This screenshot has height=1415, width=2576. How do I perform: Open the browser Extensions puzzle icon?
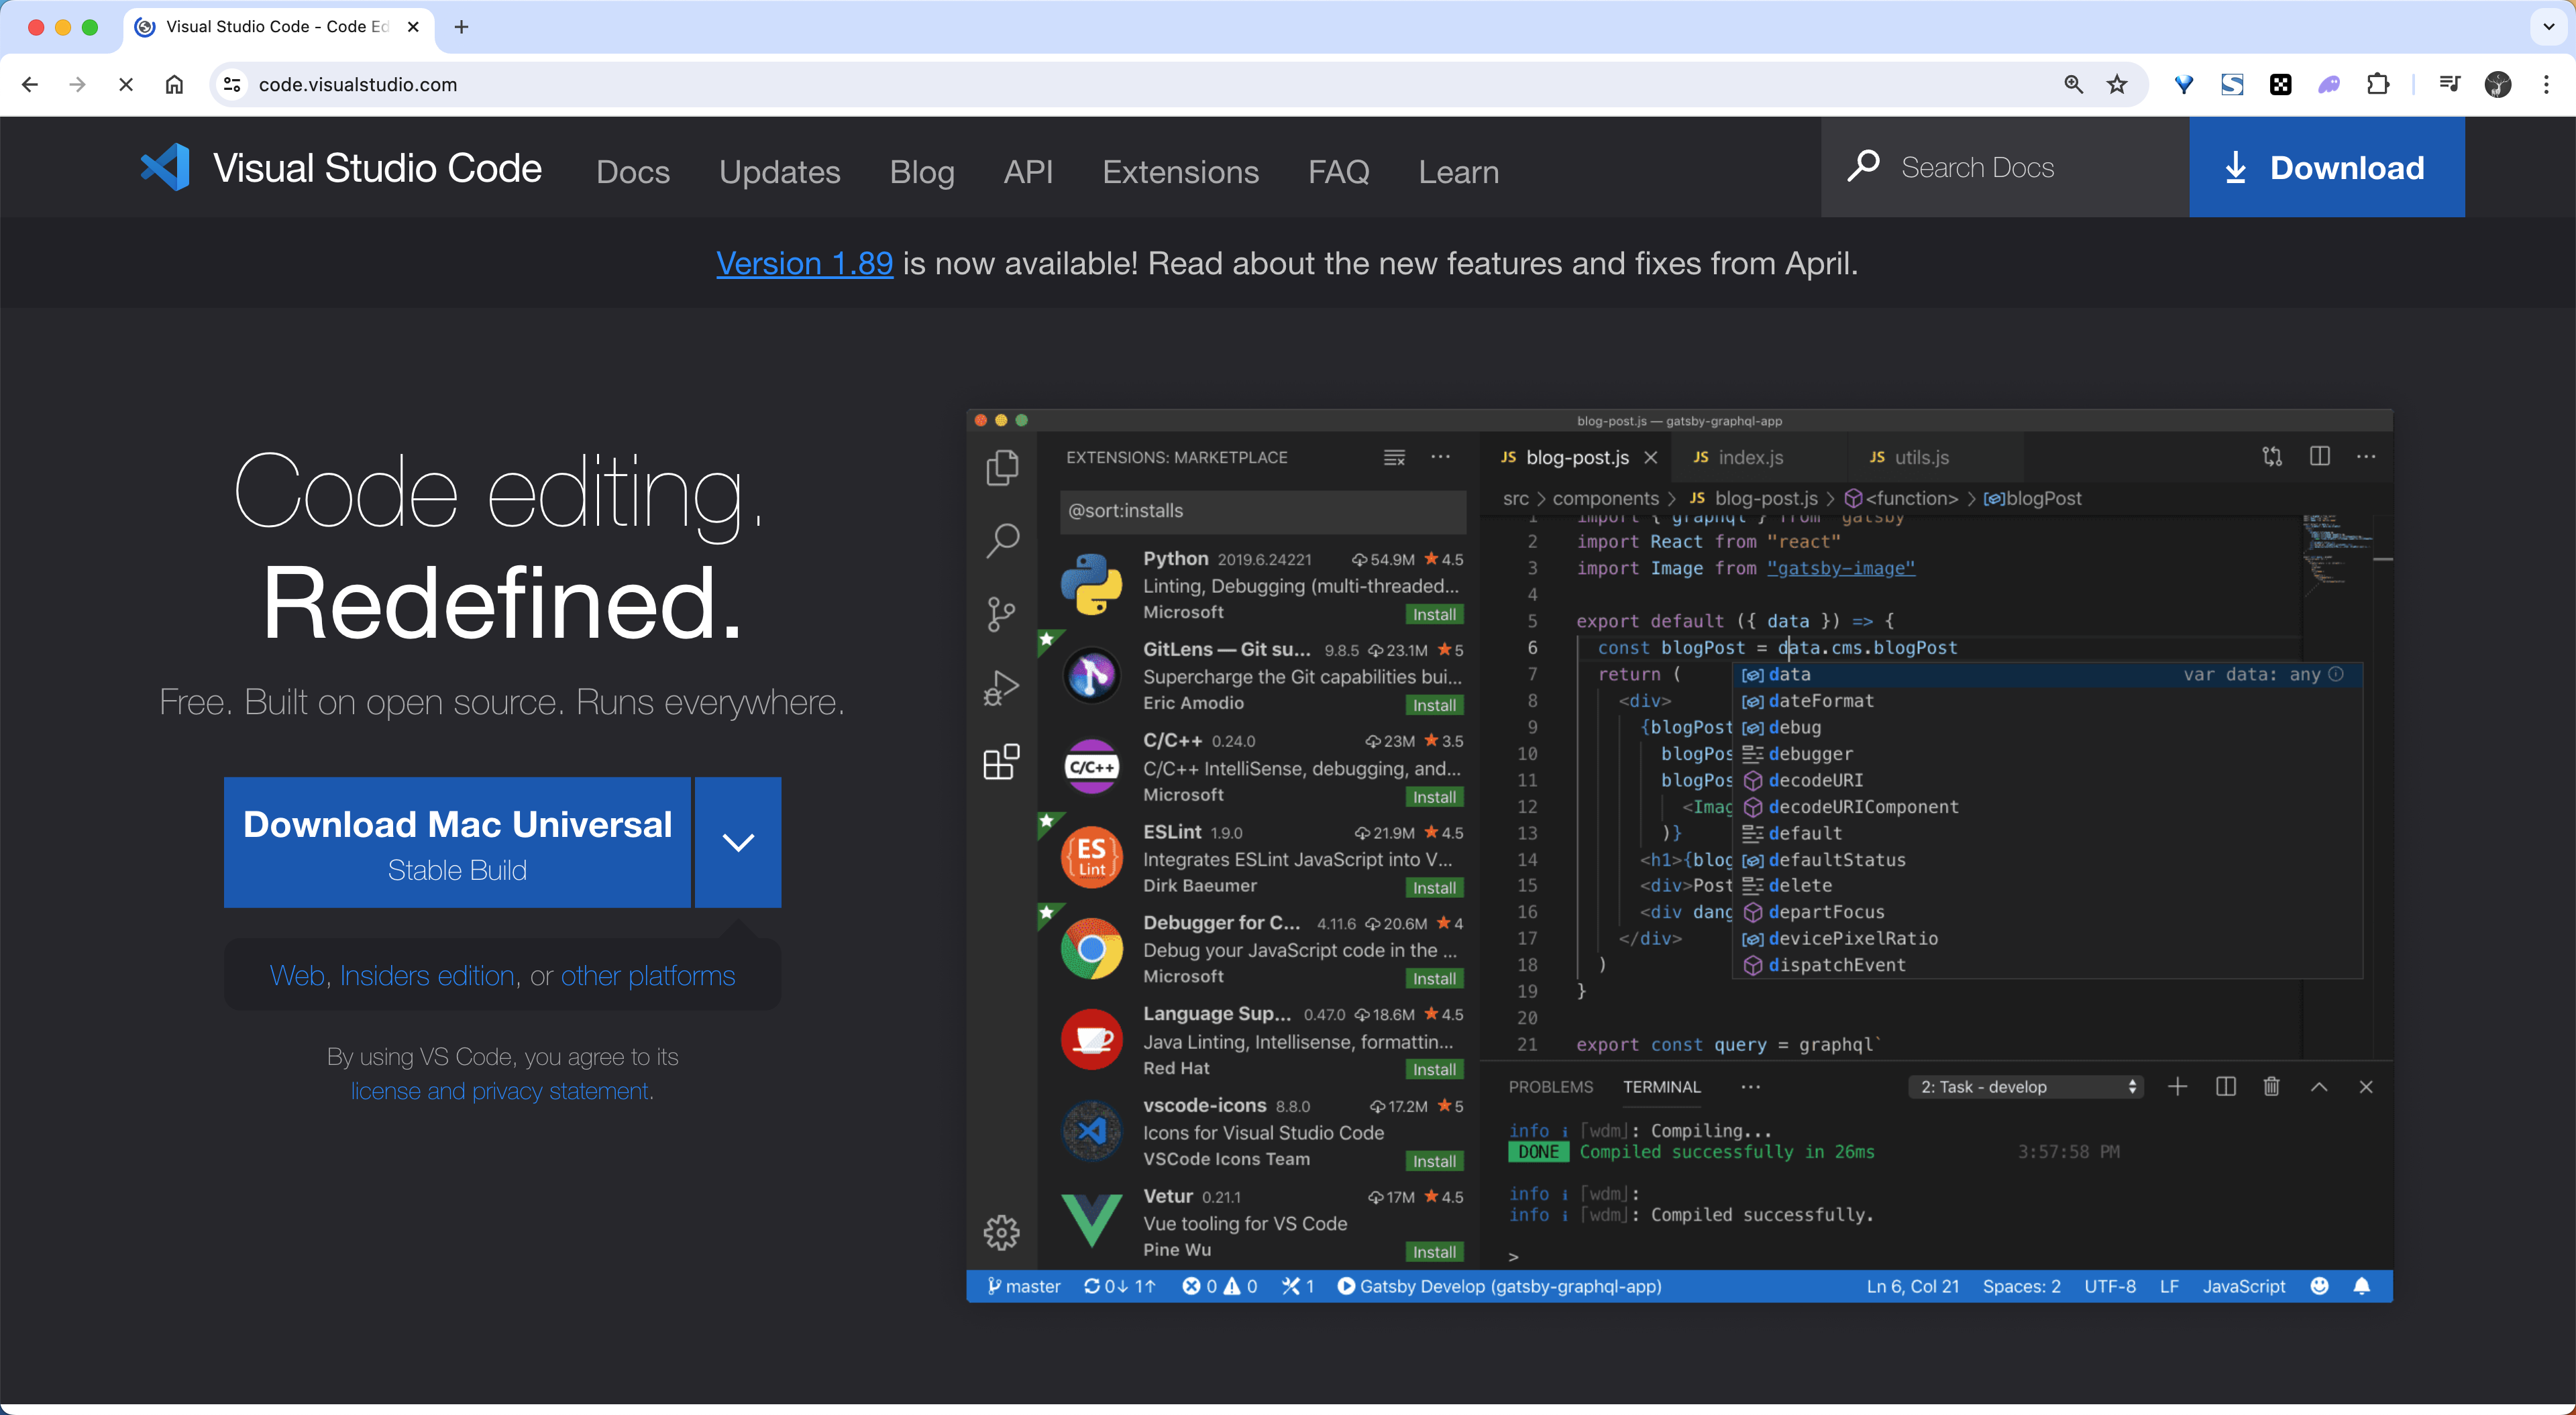2379,85
